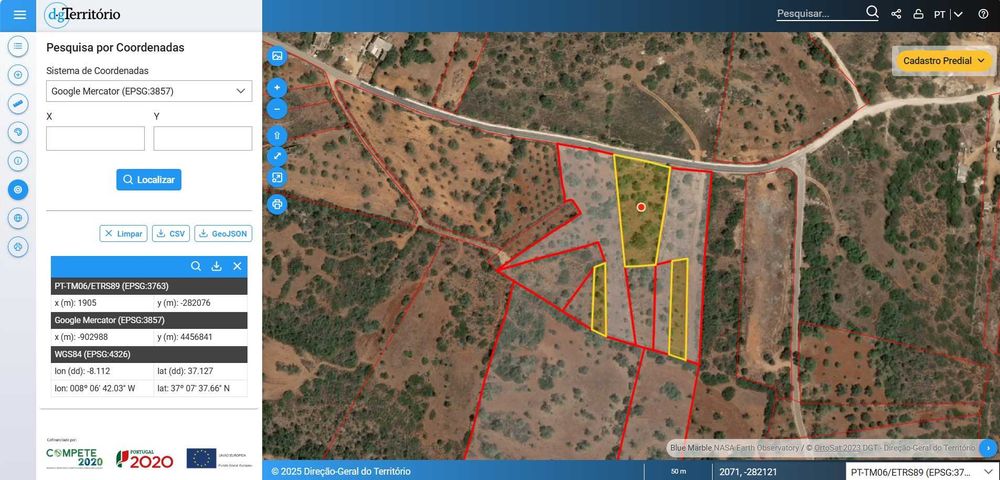Click the bottom sidebar tool icon

[x=18, y=247]
